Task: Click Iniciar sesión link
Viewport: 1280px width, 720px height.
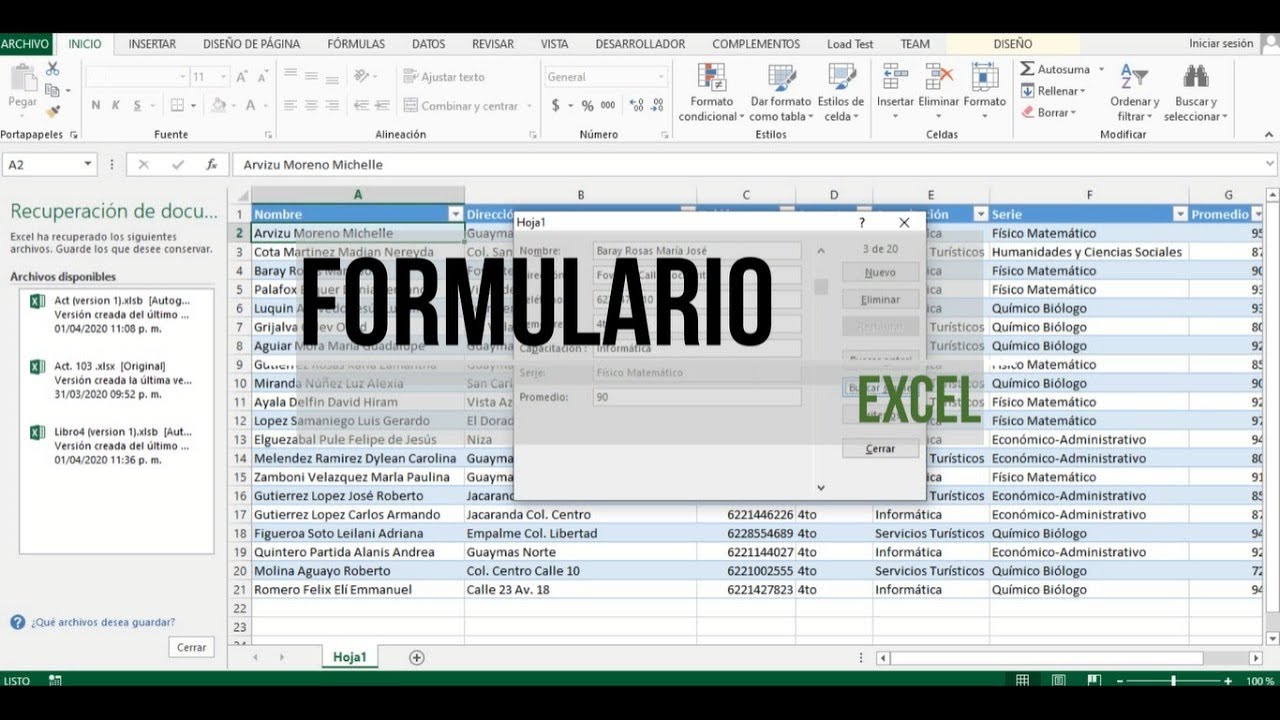Action: pyautogui.click(x=1221, y=44)
